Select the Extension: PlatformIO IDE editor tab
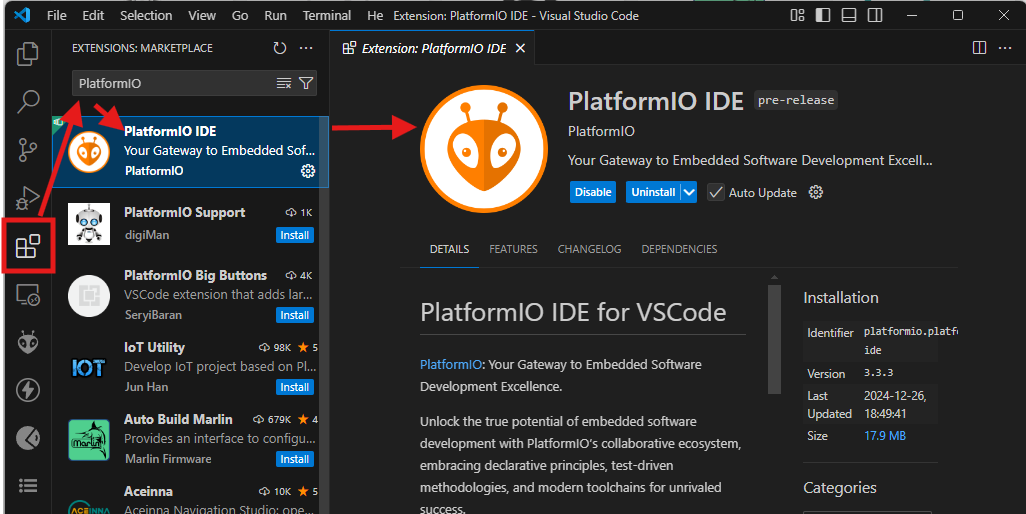1026x514 pixels. coord(434,48)
